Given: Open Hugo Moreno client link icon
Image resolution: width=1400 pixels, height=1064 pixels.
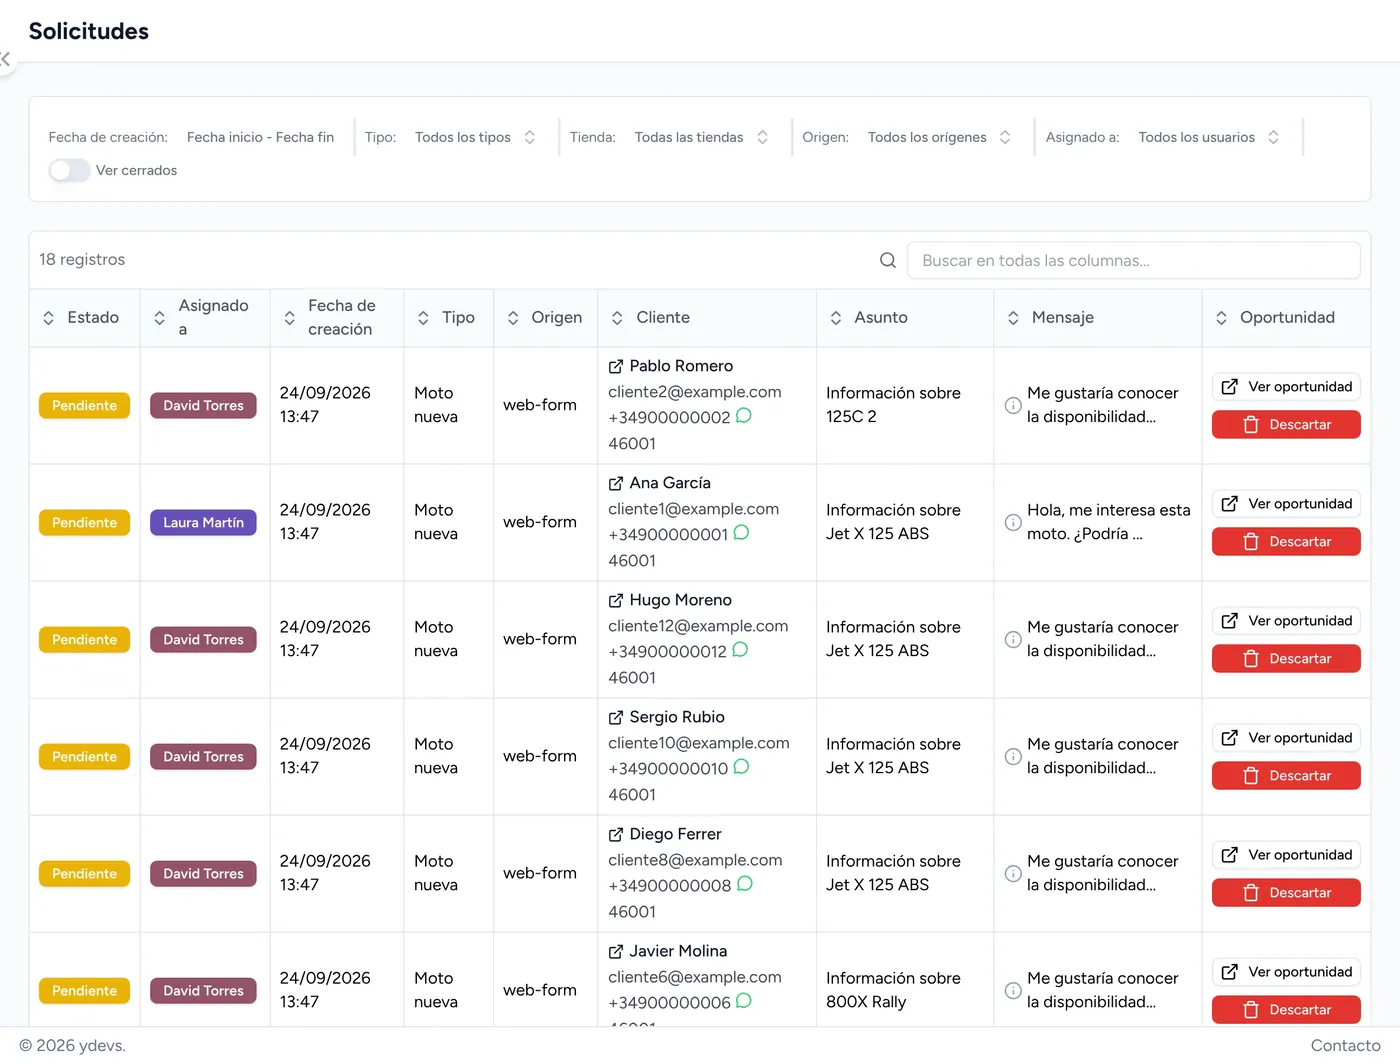Looking at the screenshot, I should [x=616, y=601].
